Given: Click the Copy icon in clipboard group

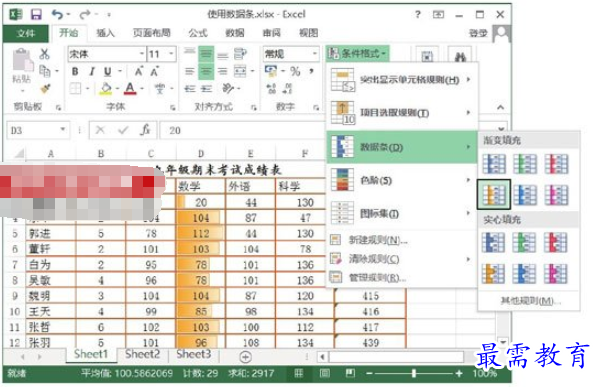Looking at the screenshot, I should click(x=45, y=71).
